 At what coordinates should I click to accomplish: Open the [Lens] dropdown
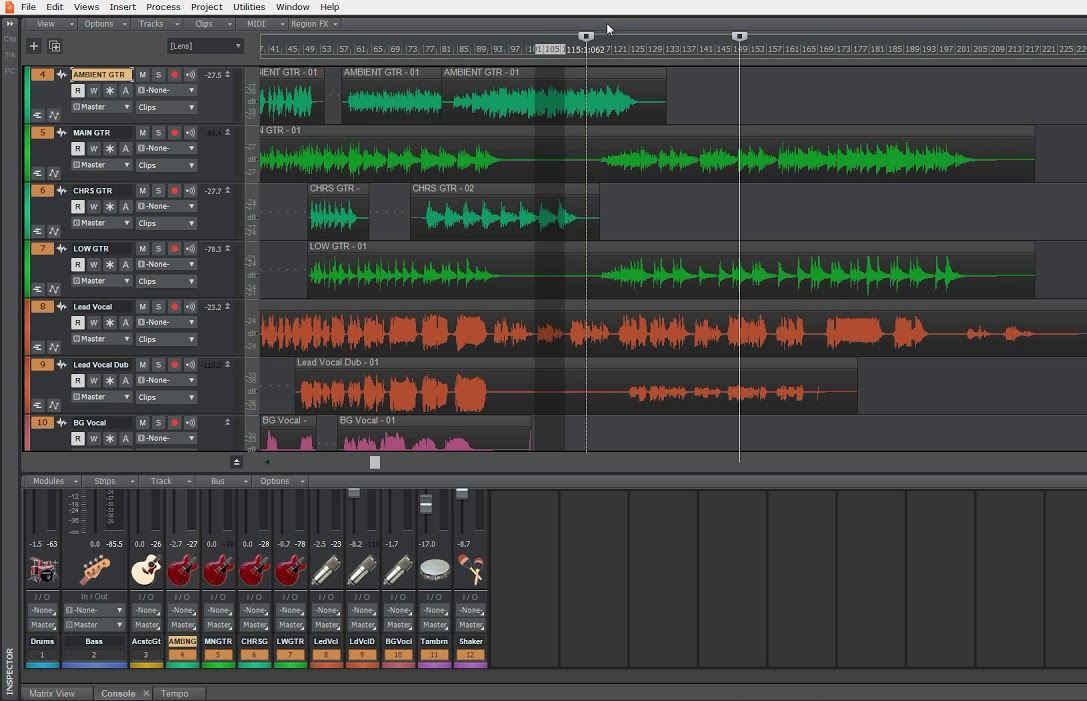(205, 46)
